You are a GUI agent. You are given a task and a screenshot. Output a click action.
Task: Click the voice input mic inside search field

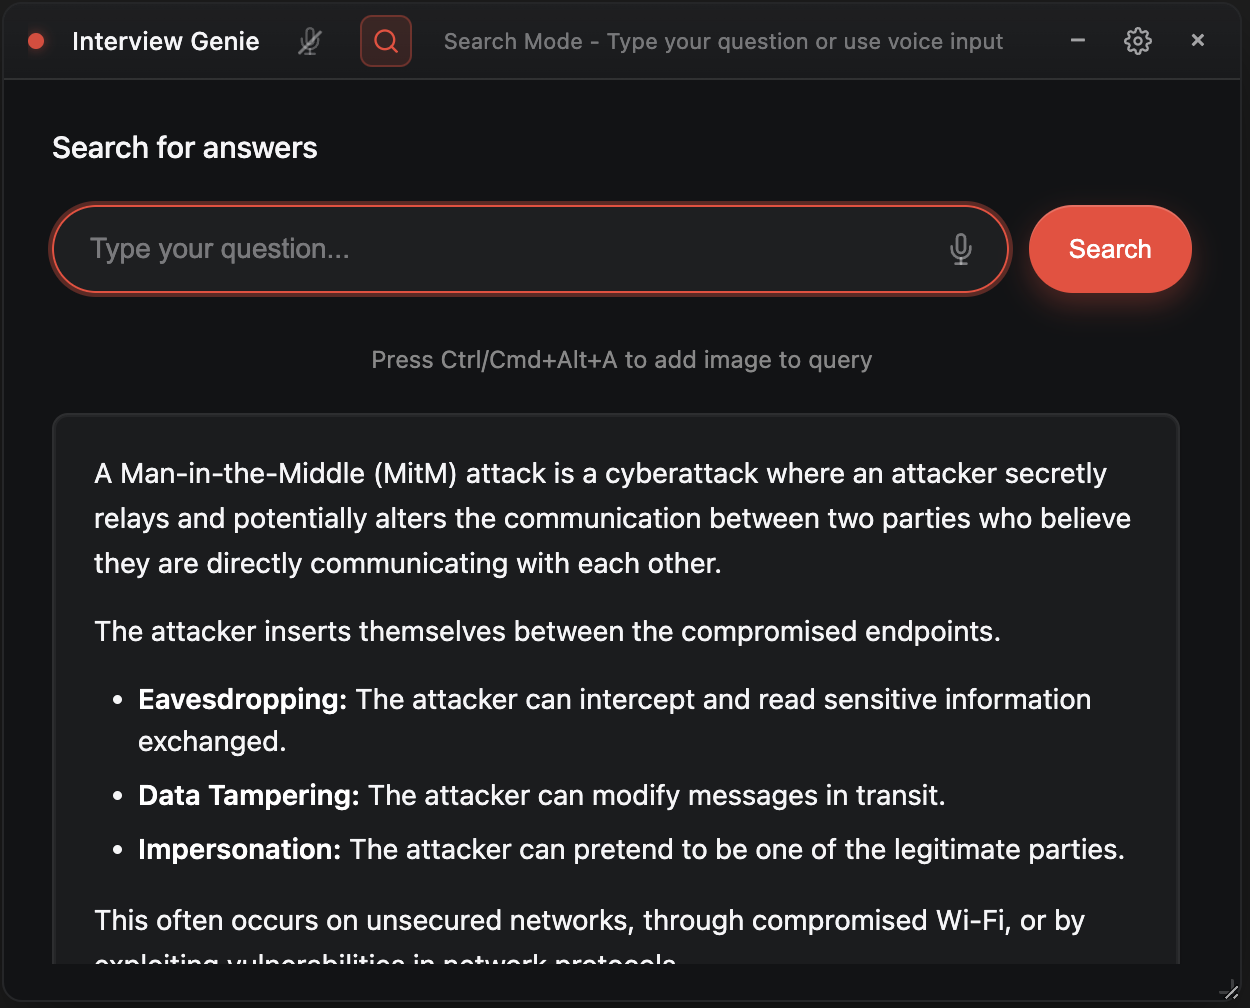[960, 249]
